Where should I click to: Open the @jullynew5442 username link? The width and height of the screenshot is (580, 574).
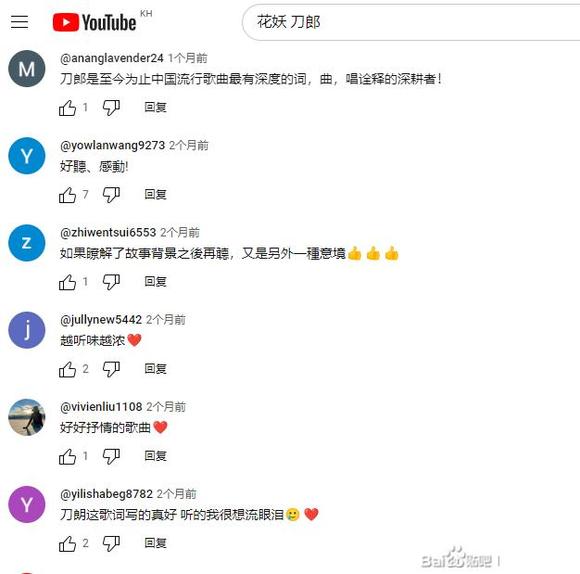point(101,320)
